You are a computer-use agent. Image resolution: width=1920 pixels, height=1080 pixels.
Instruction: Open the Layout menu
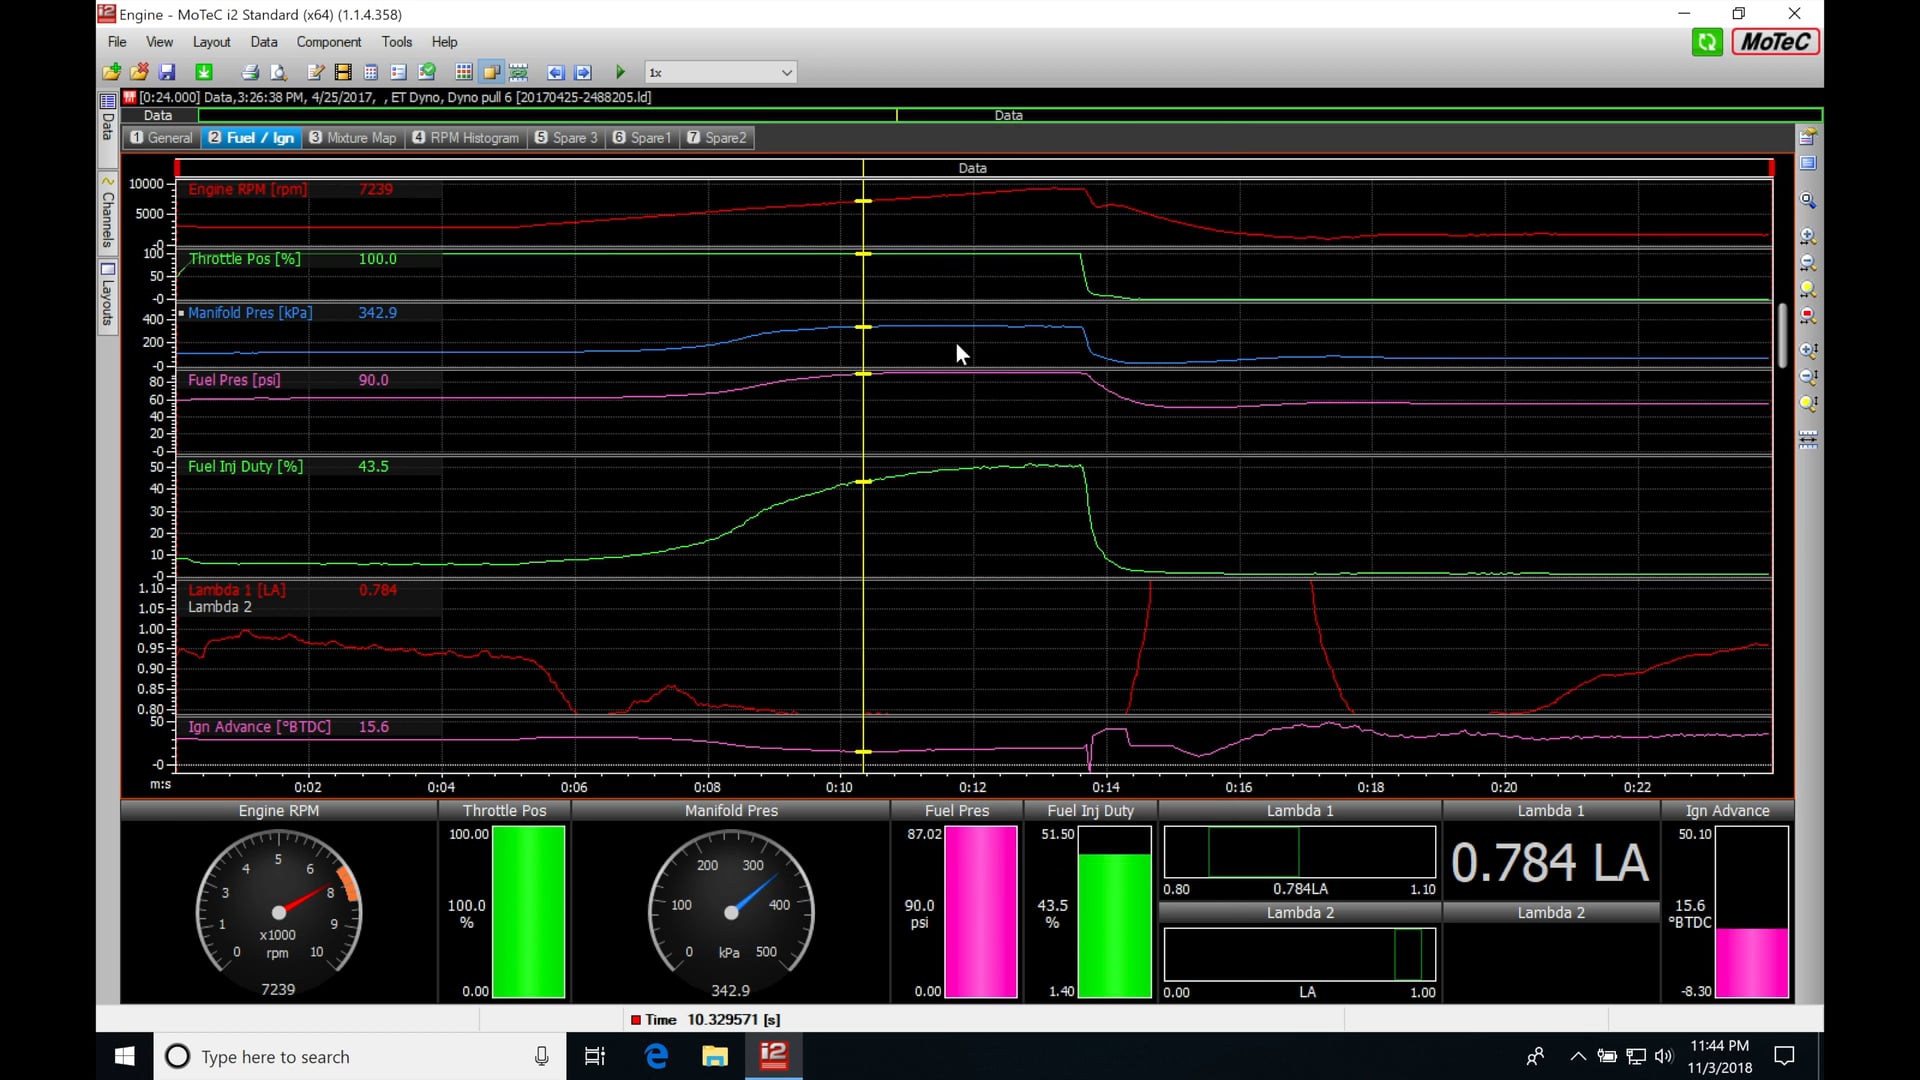(211, 42)
